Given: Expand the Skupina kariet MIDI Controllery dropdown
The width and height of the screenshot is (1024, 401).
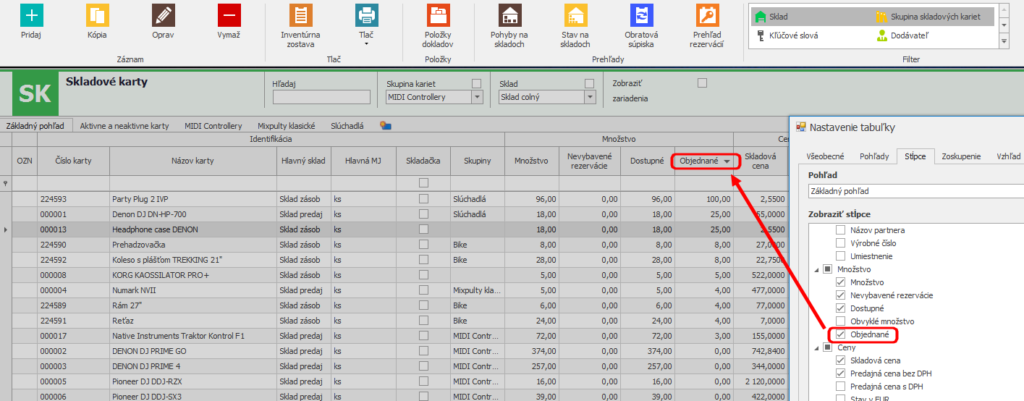Looking at the screenshot, I should (477, 97).
